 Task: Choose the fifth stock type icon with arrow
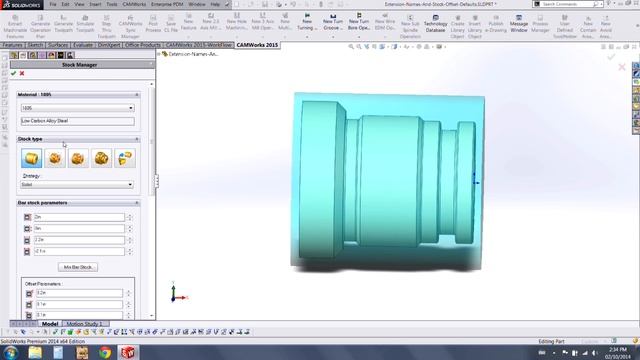[x=125, y=158]
